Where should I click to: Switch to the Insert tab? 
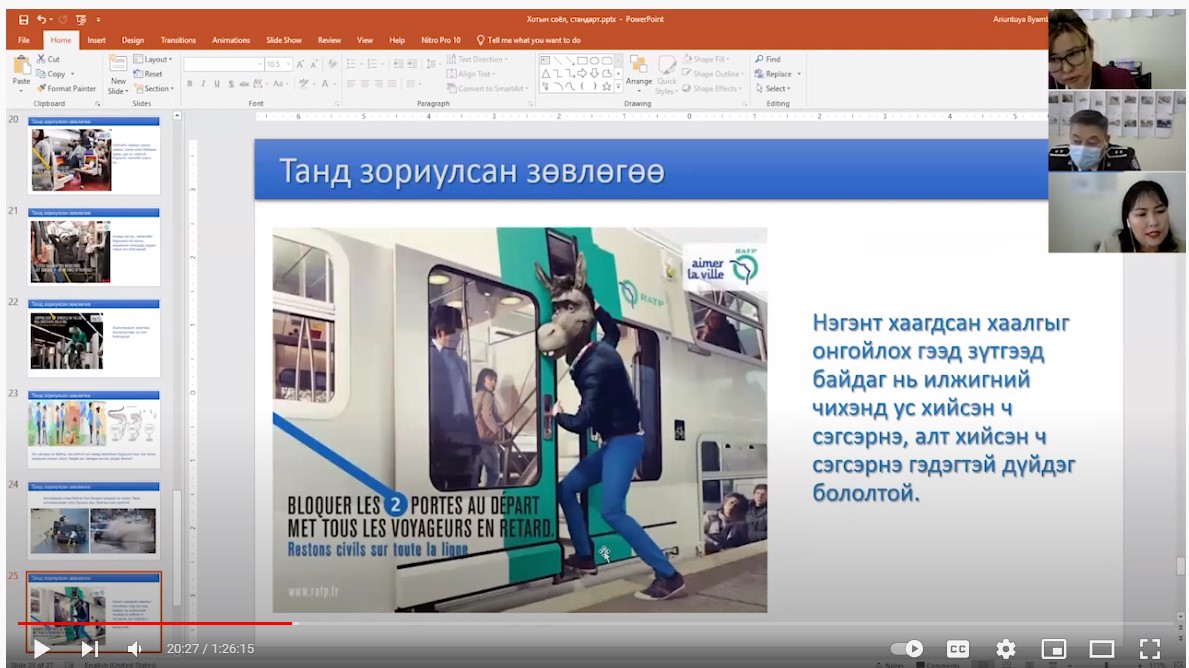pos(96,40)
